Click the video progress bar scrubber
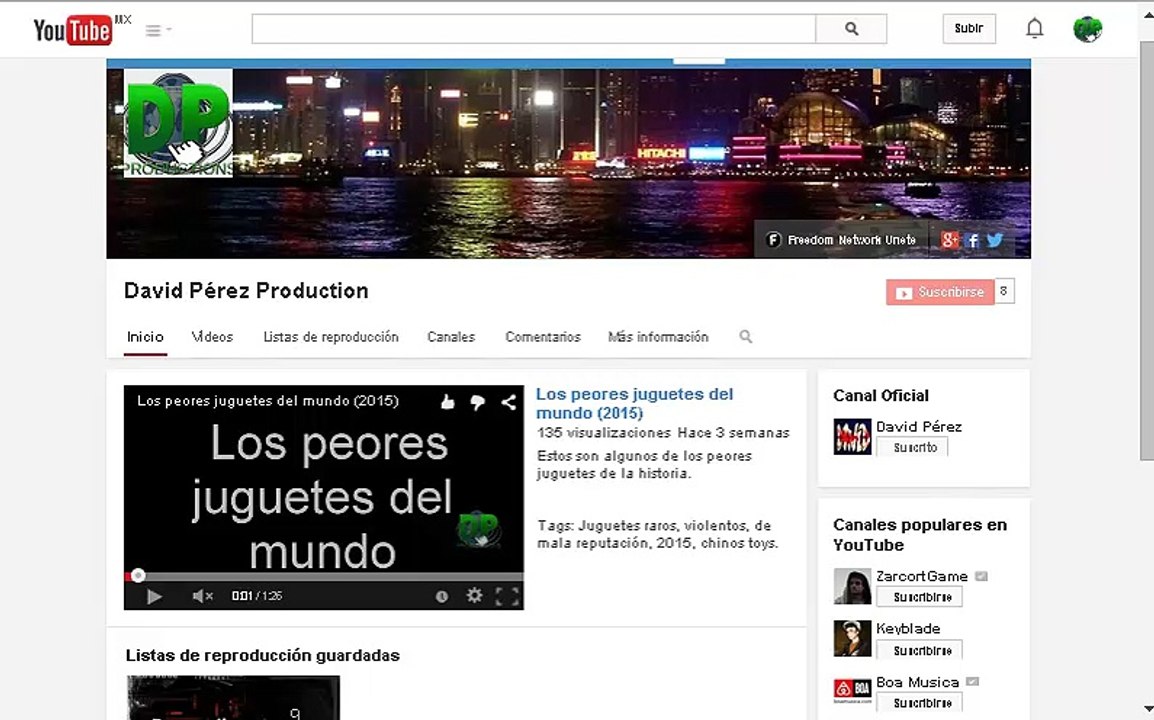Image resolution: width=1154 pixels, height=720 pixels. coord(138,576)
